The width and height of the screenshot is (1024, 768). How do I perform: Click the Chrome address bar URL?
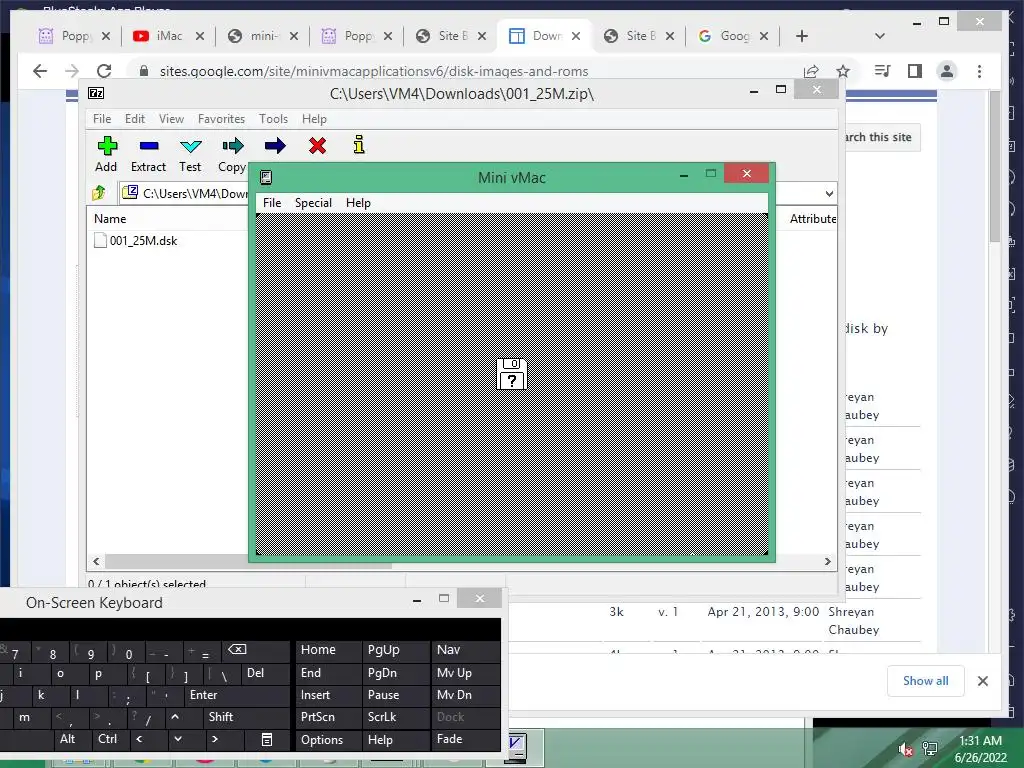click(x=374, y=71)
